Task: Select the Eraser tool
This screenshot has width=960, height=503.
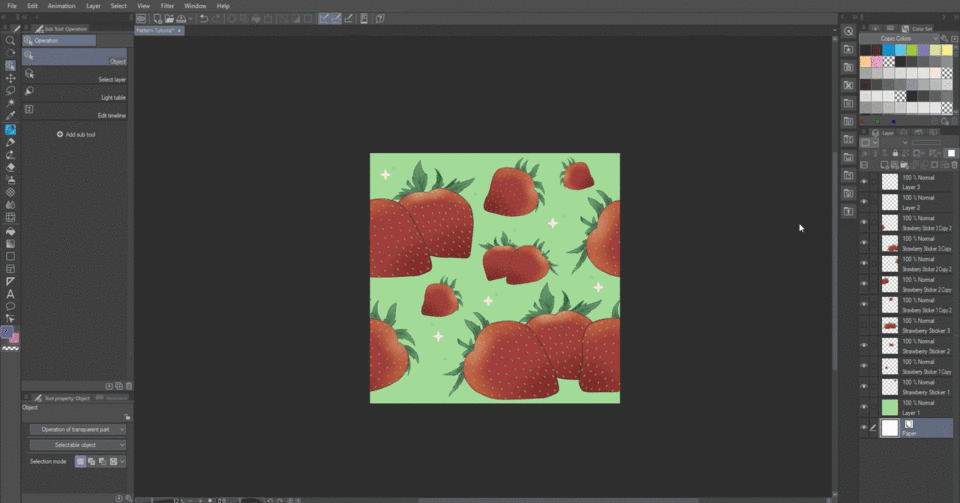Action: coord(10,167)
